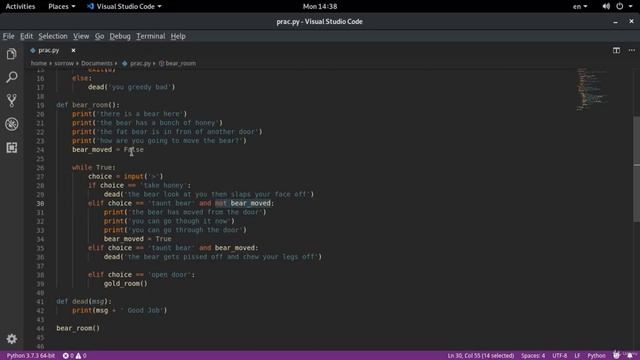
Task: Click line number 30 in gutter
Action: pyautogui.click(x=40, y=203)
